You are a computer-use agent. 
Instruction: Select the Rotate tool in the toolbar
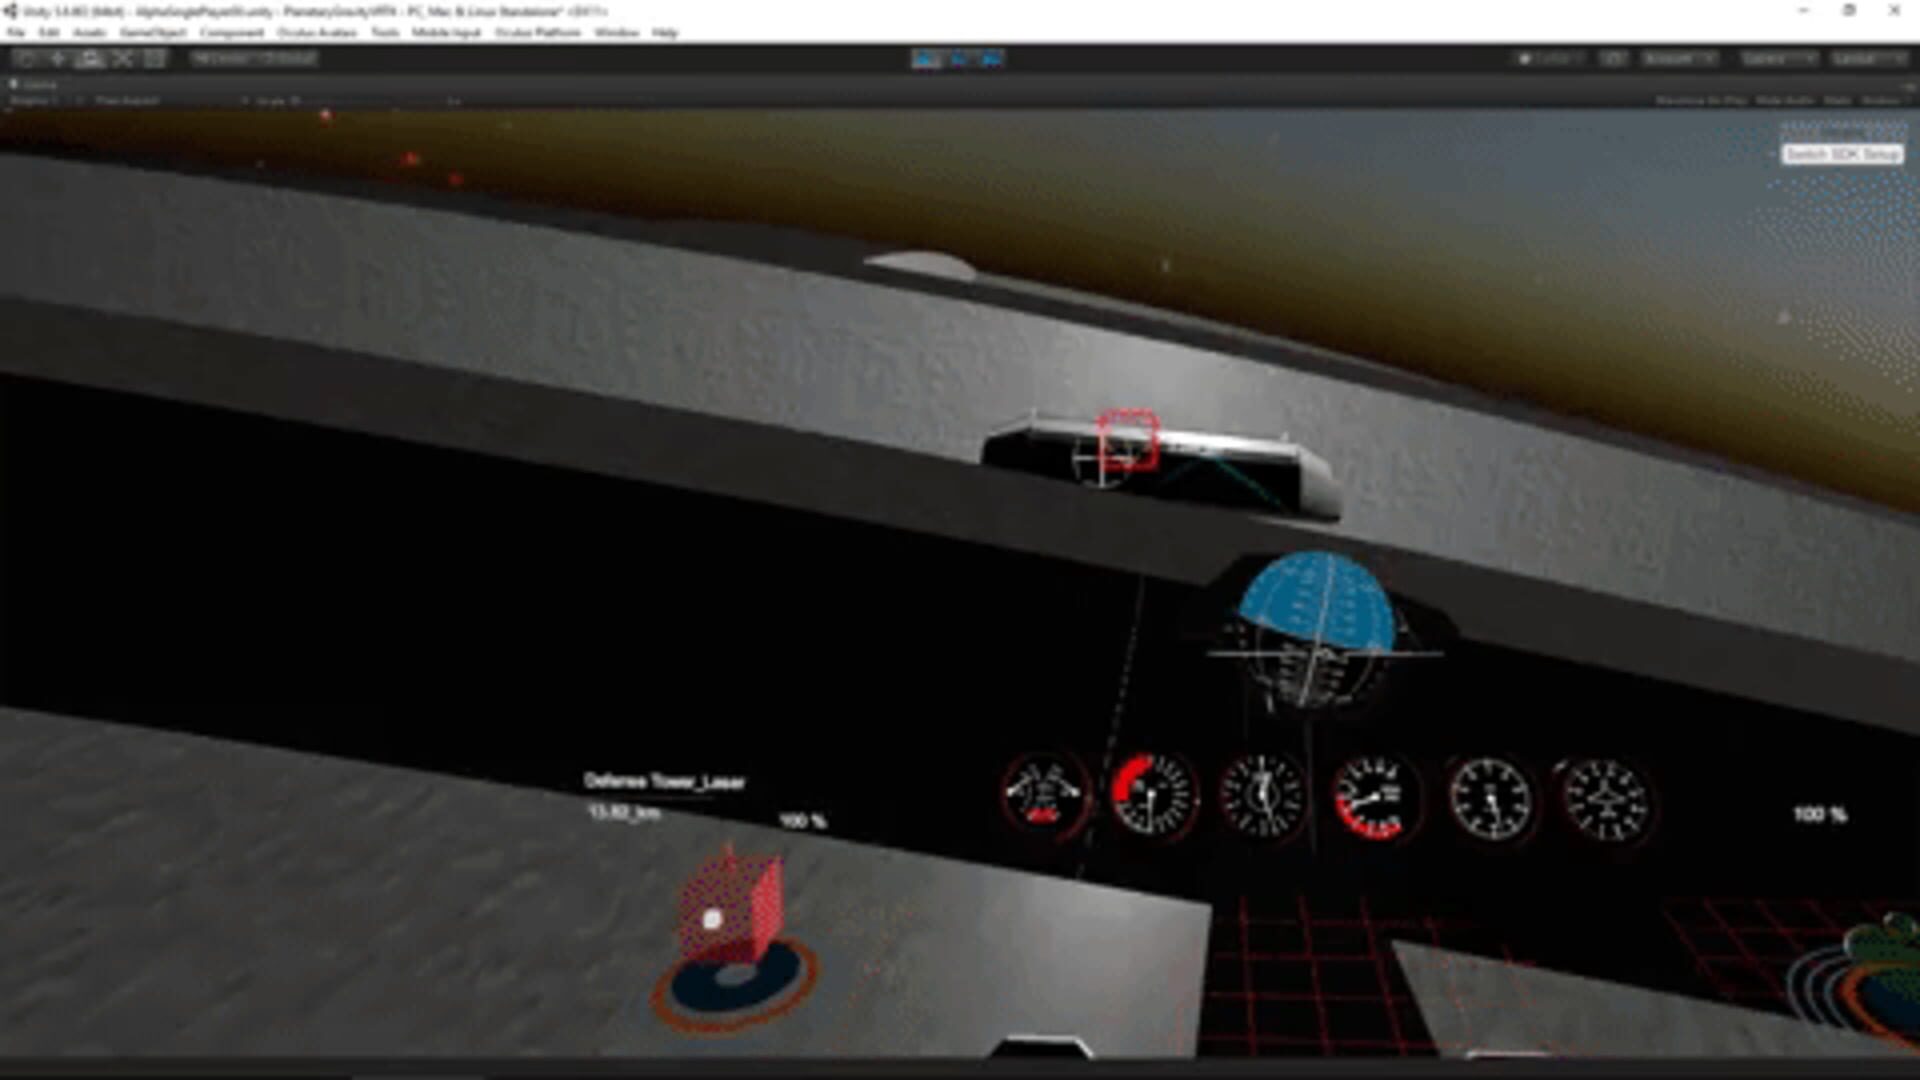tap(91, 59)
